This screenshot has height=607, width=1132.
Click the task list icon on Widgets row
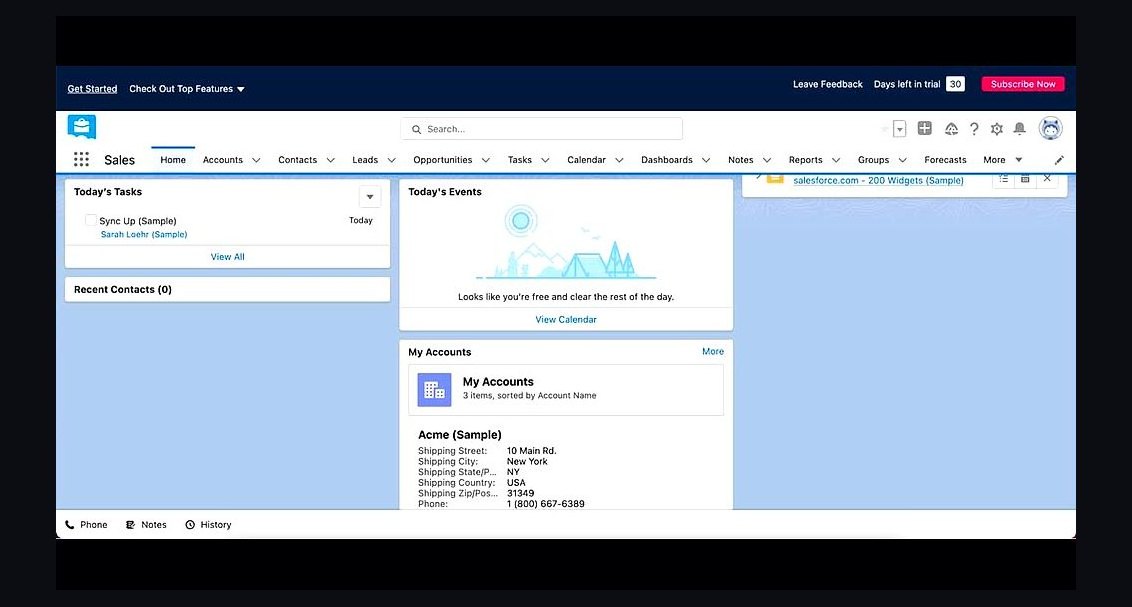pos(1003,178)
